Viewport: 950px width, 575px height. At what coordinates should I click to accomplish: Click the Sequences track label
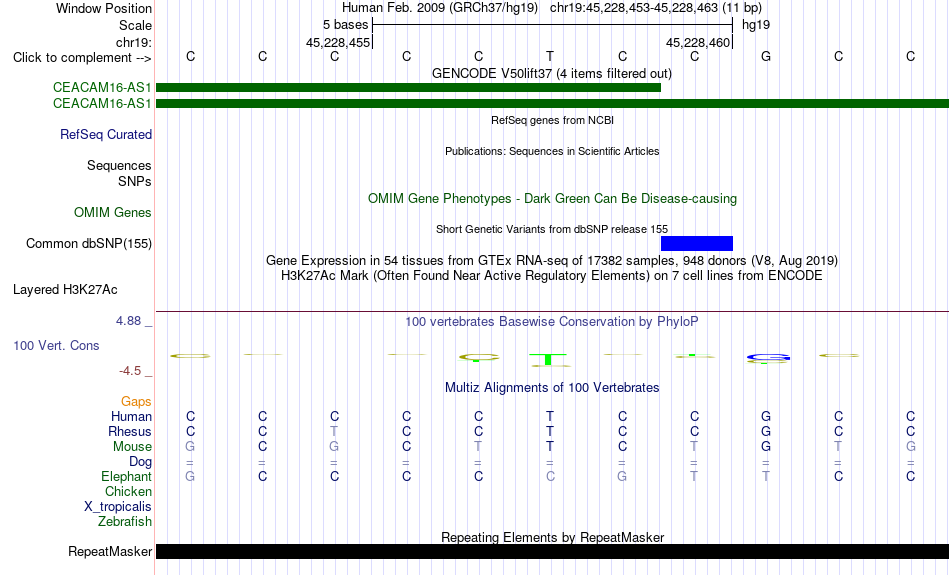point(119,165)
